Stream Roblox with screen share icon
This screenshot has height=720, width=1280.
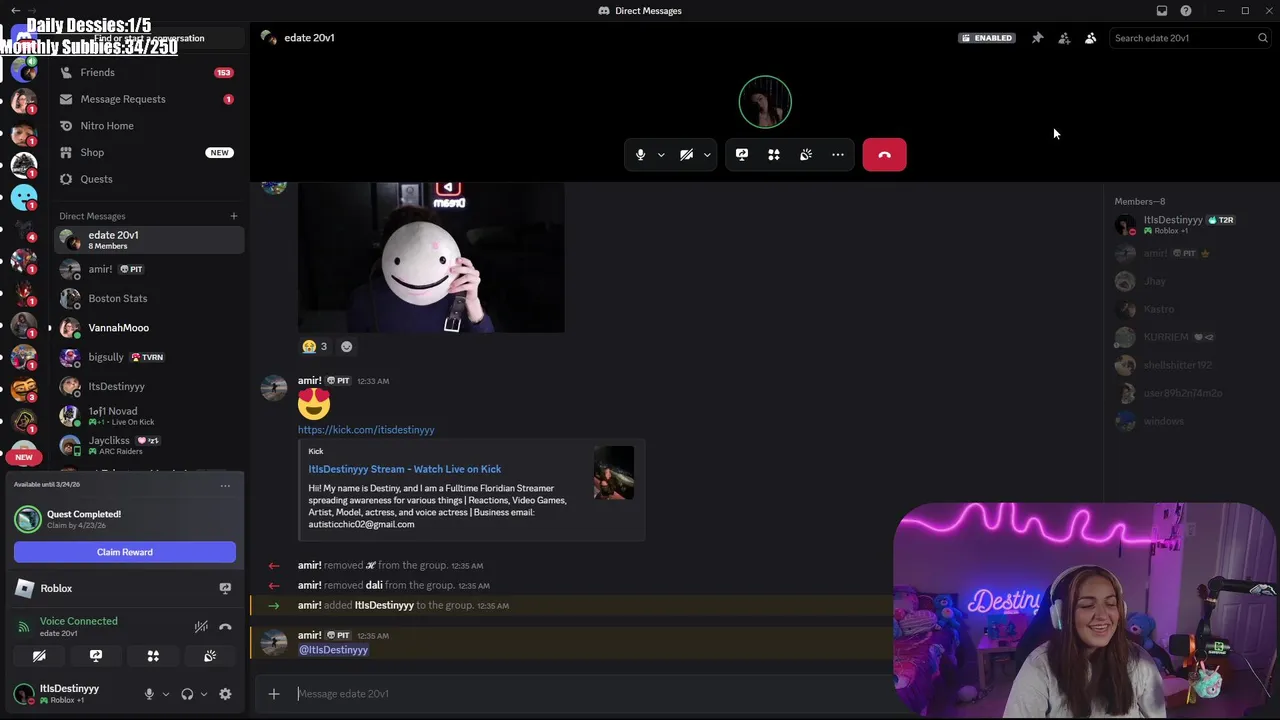click(x=225, y=589)
